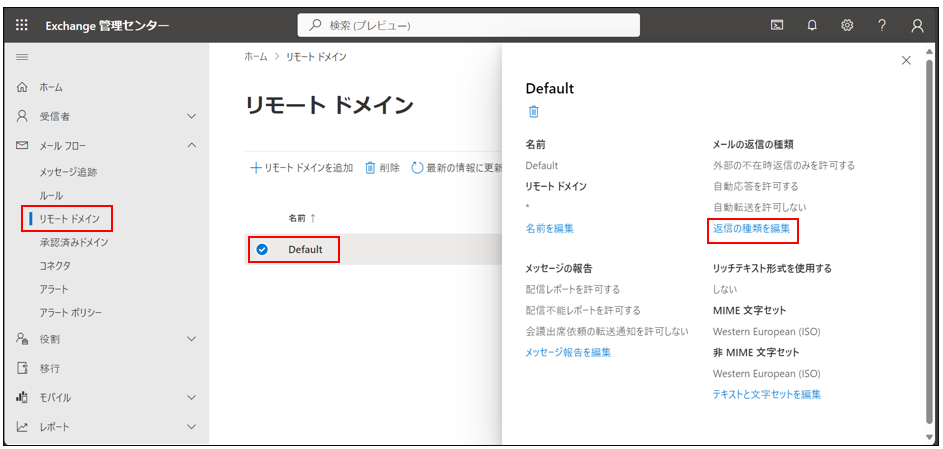Screen dimensions: 943x449
Task: Collapse the navigation hamburger menu
Action: tap(22, 57)
